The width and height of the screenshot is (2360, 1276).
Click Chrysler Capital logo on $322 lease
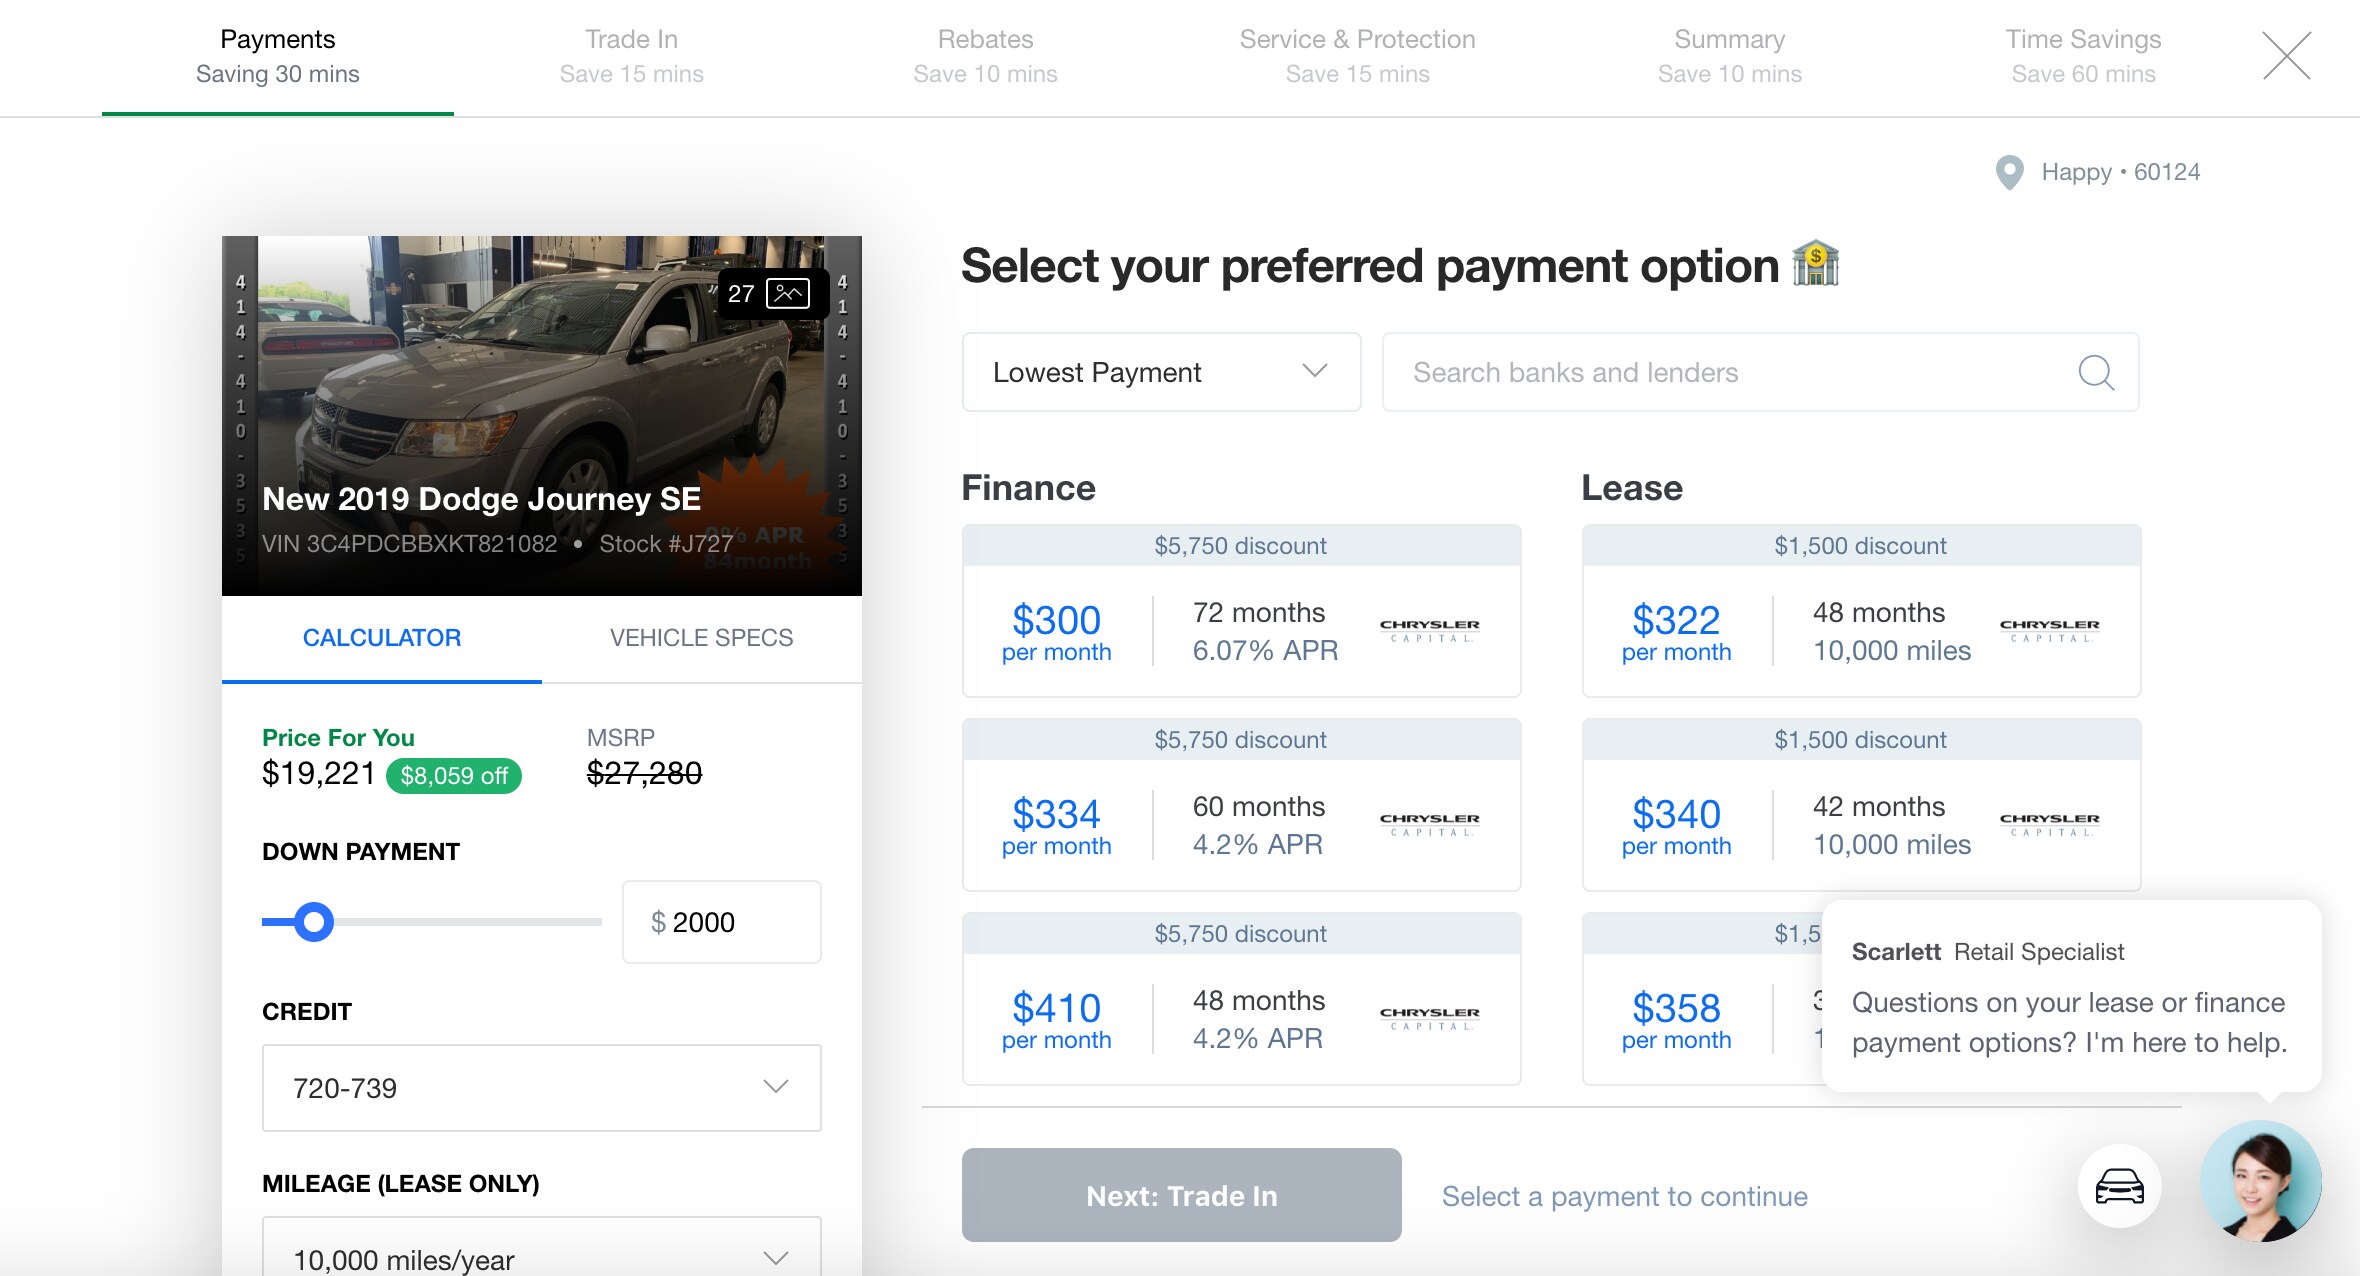(x=2049, y=631)
